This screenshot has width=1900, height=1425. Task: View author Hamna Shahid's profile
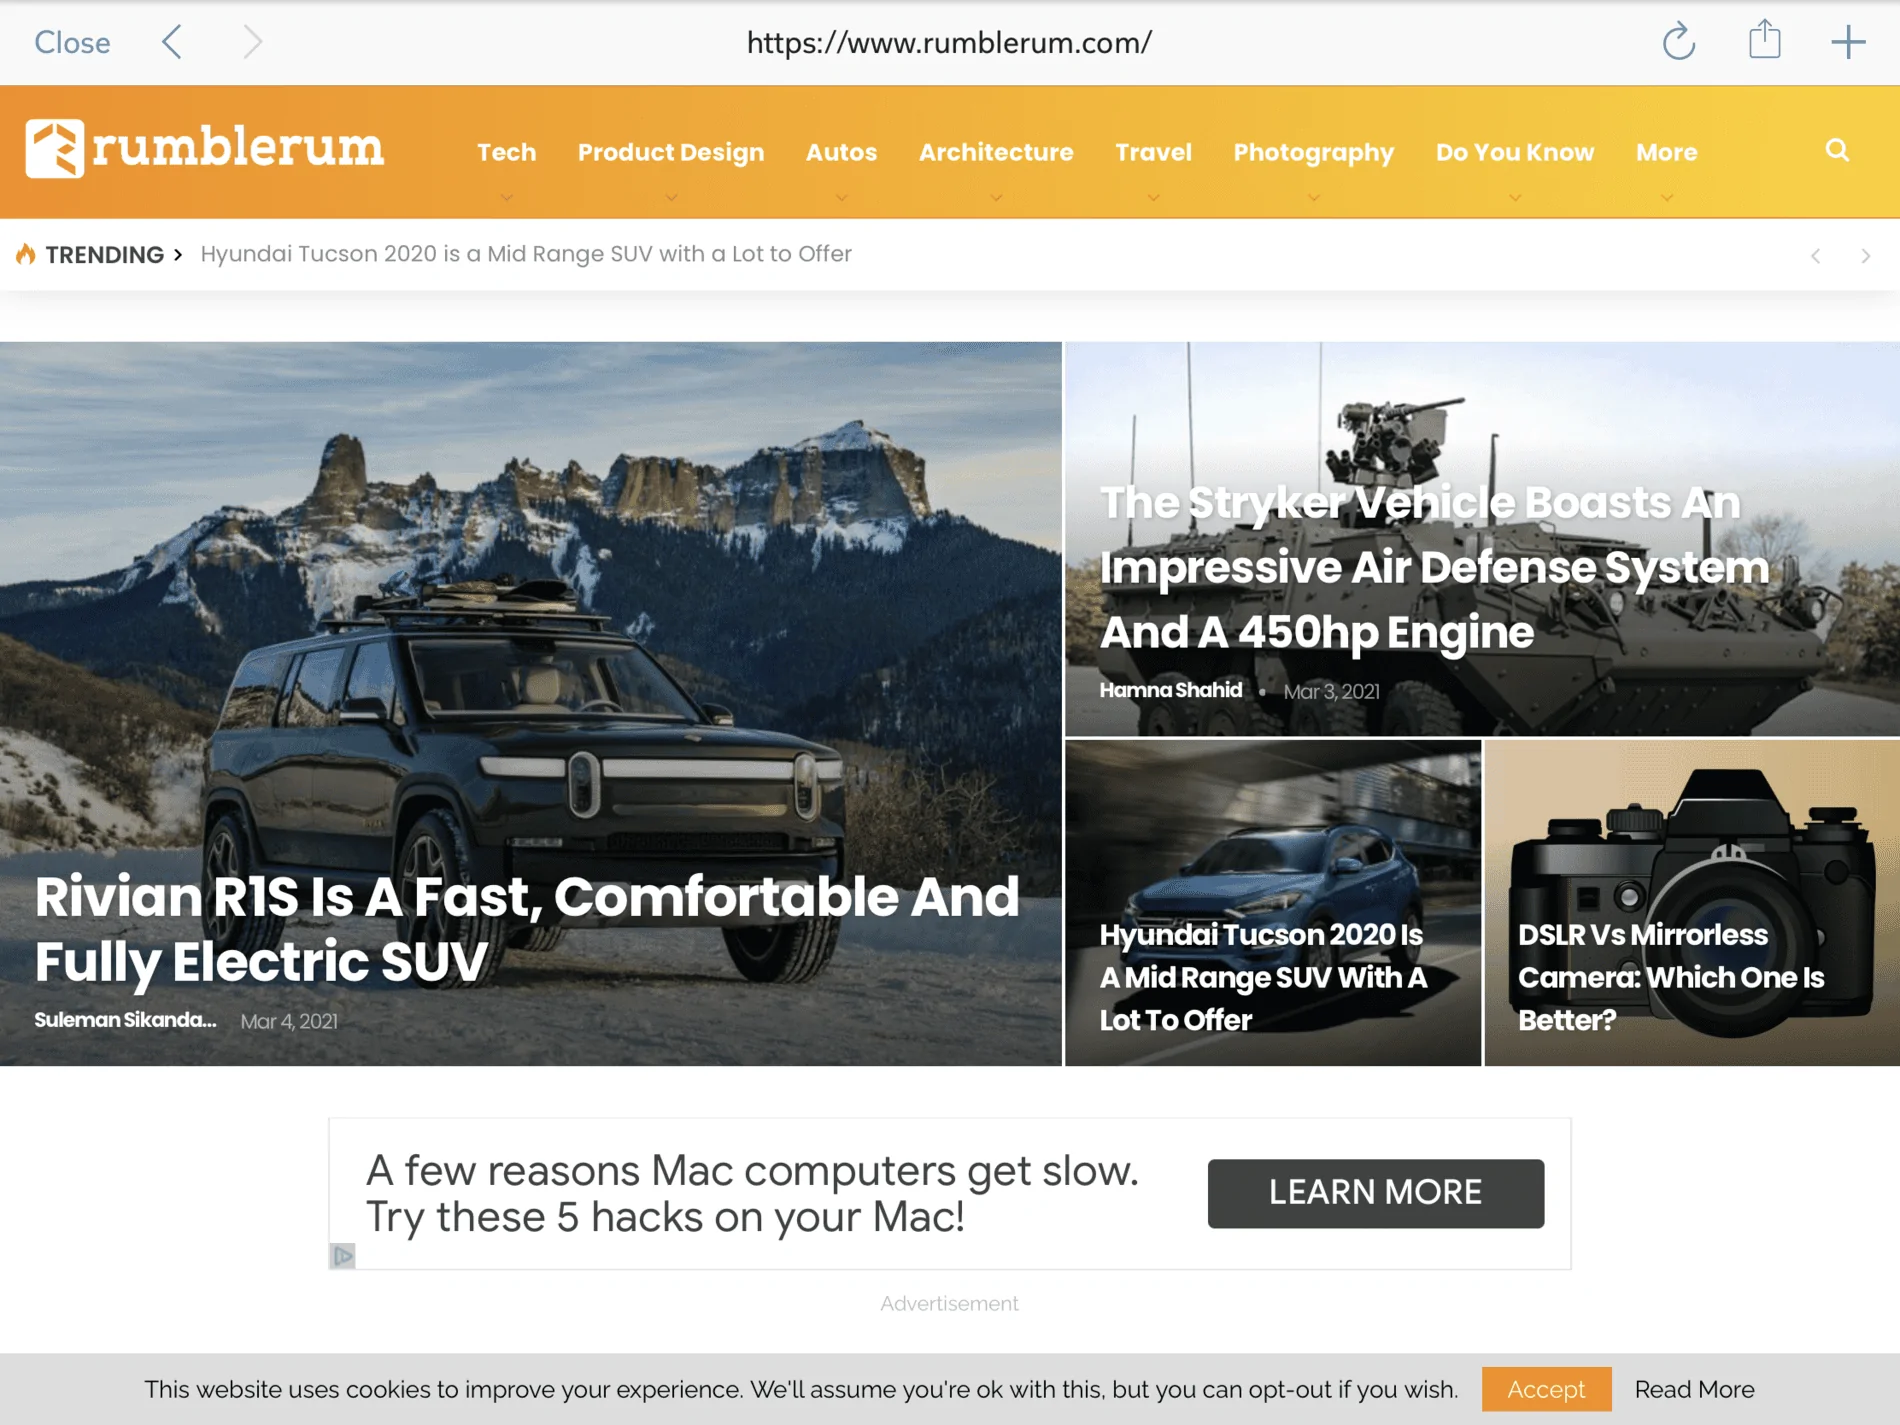point(1171,690)
